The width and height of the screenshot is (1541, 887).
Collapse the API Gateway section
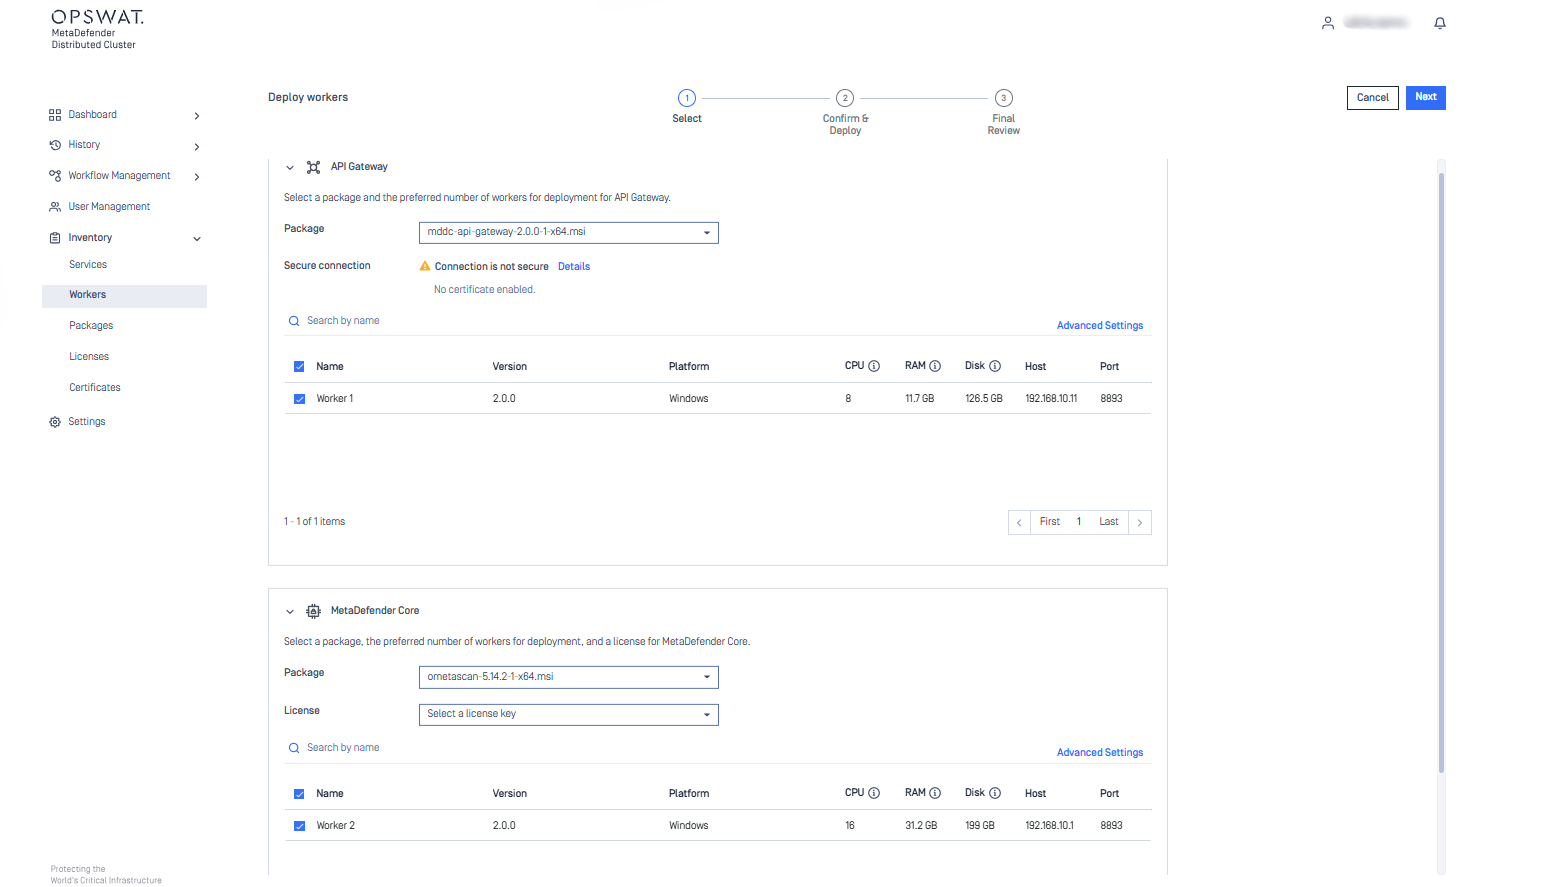coord(290,168)
